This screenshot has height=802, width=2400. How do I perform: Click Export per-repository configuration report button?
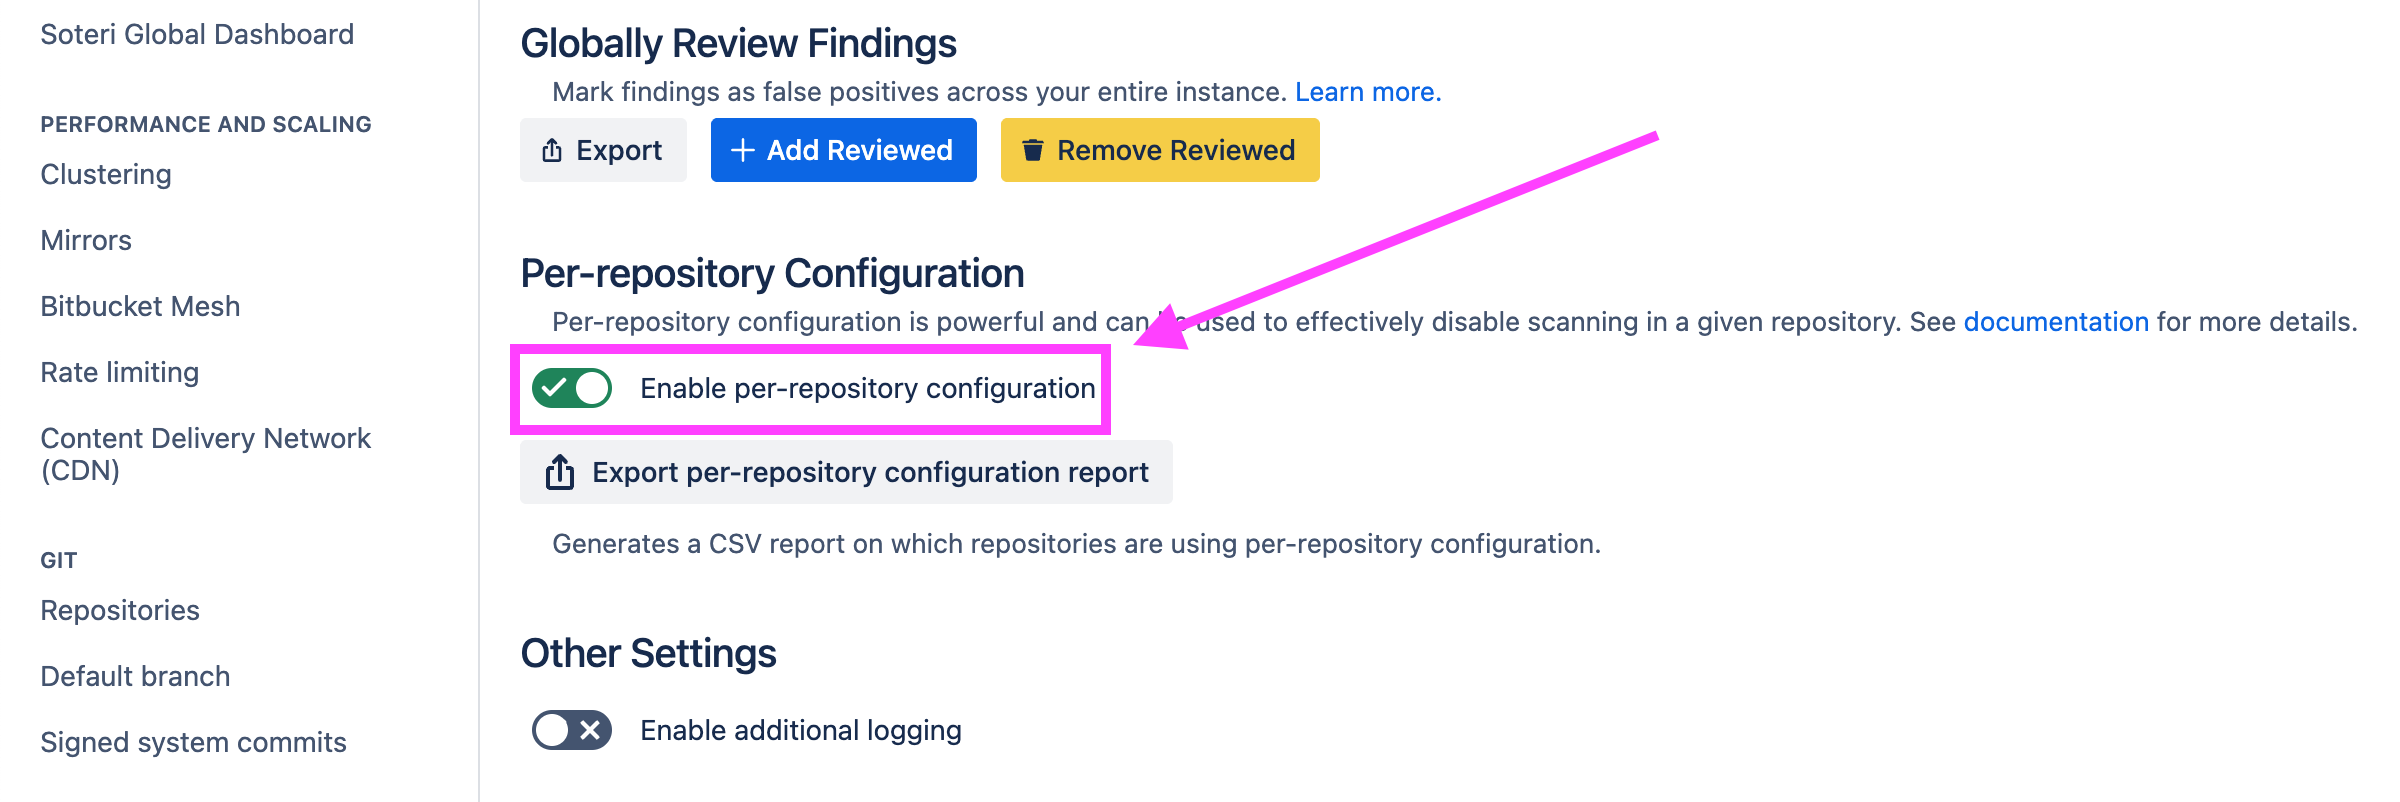(x=846, y=472)
